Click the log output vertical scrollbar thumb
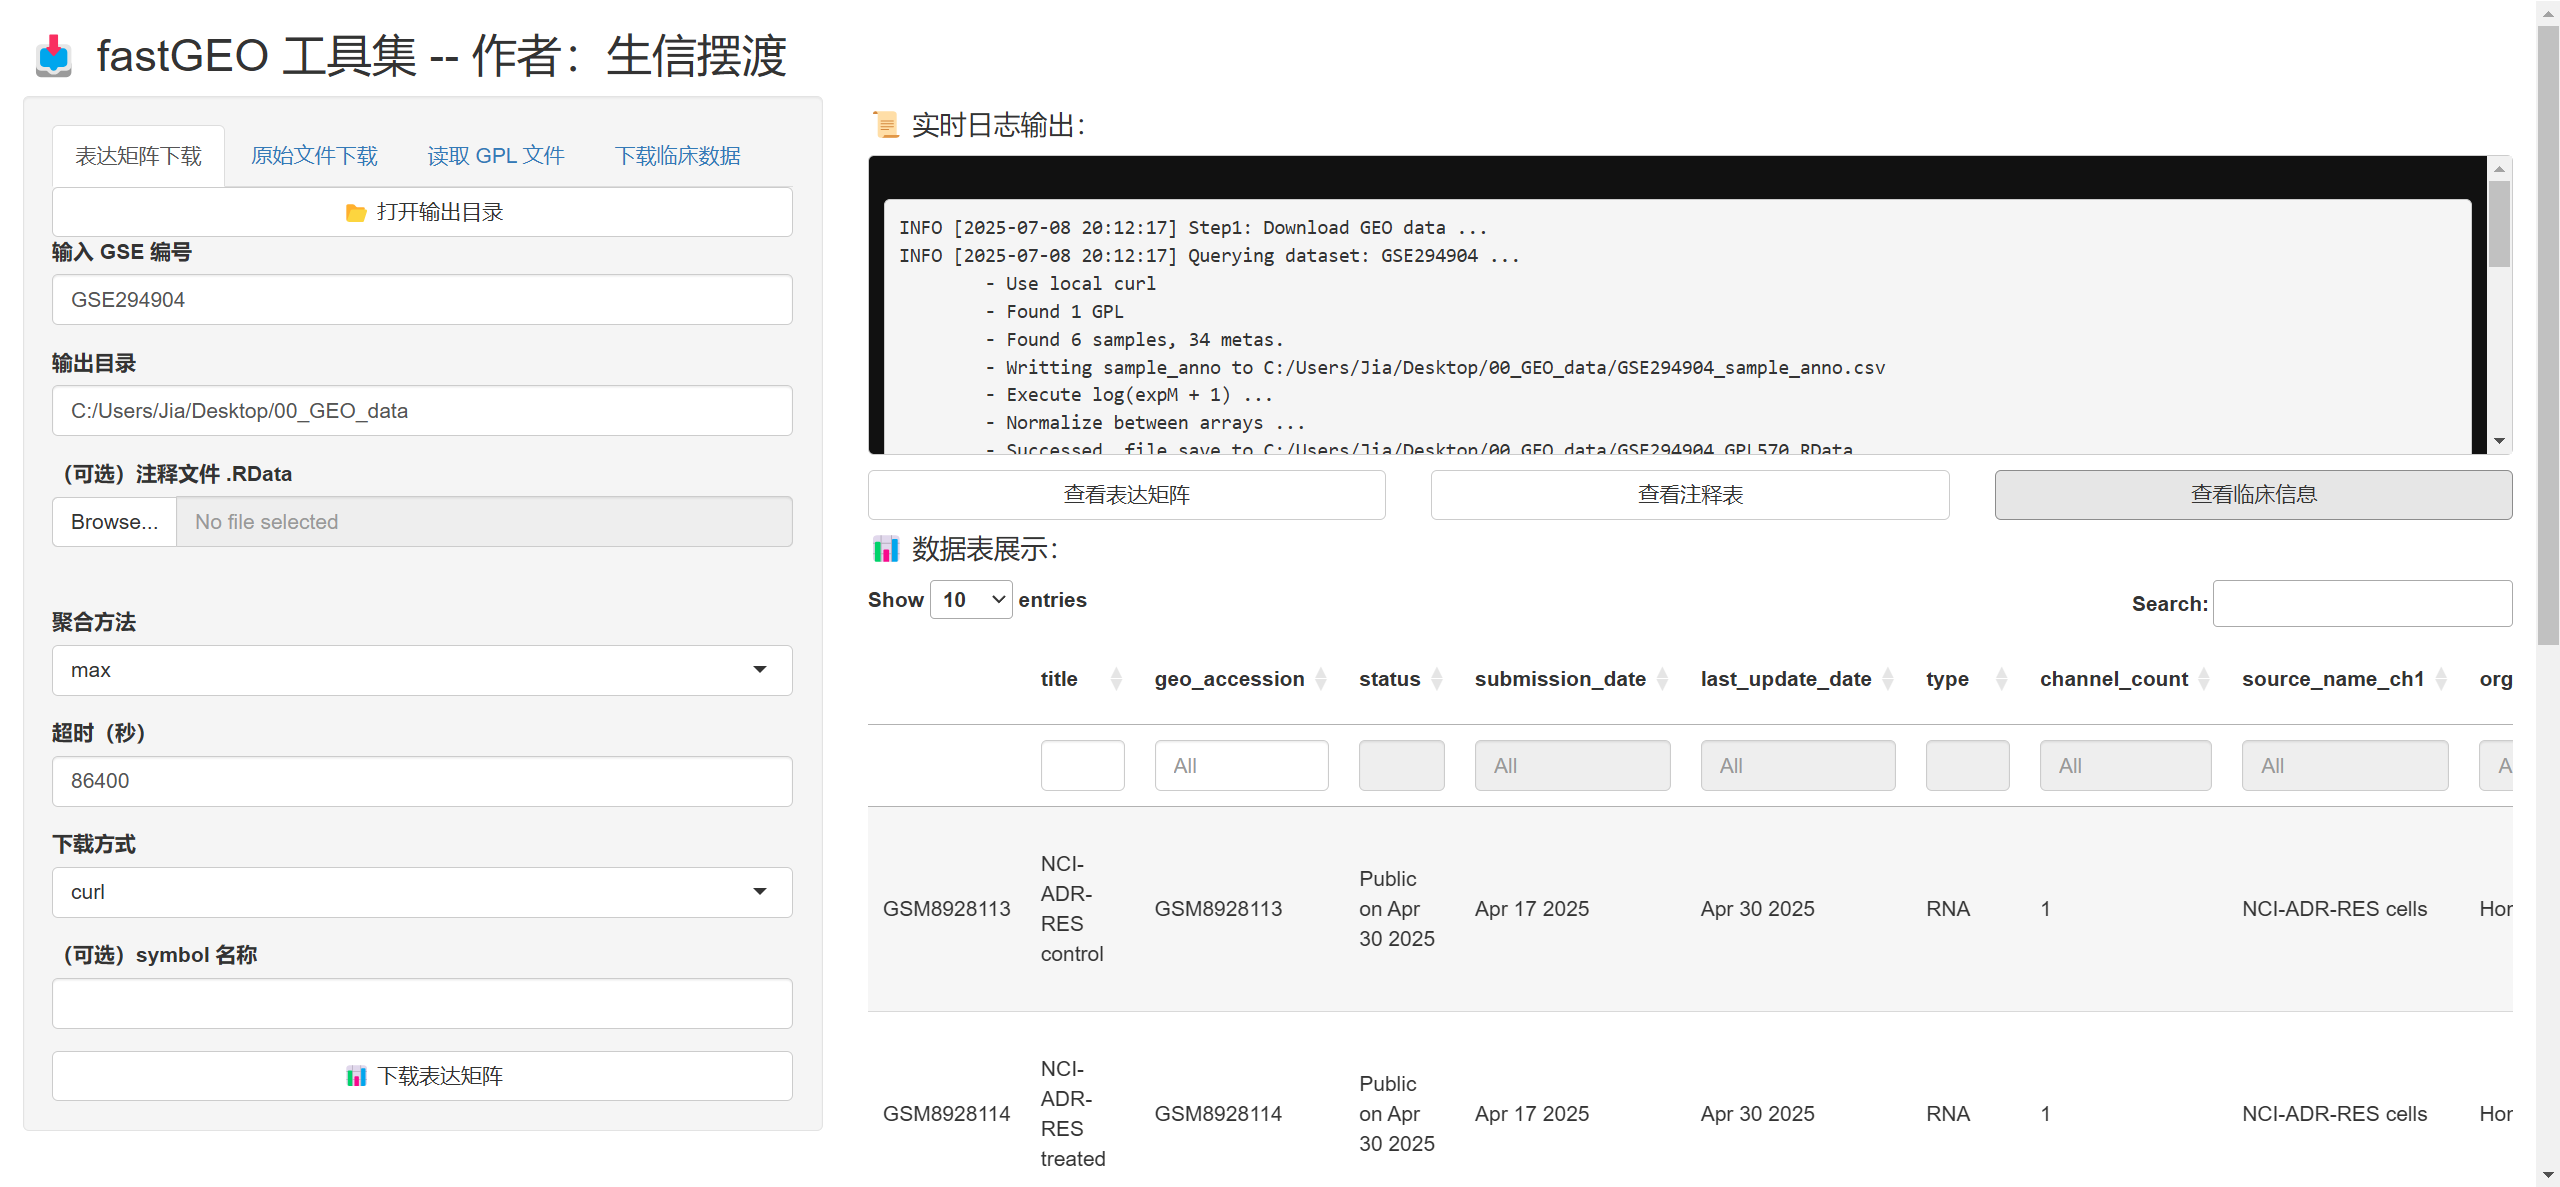This screenshot has width=2560, height=1187. click(x=2499, y=225)
